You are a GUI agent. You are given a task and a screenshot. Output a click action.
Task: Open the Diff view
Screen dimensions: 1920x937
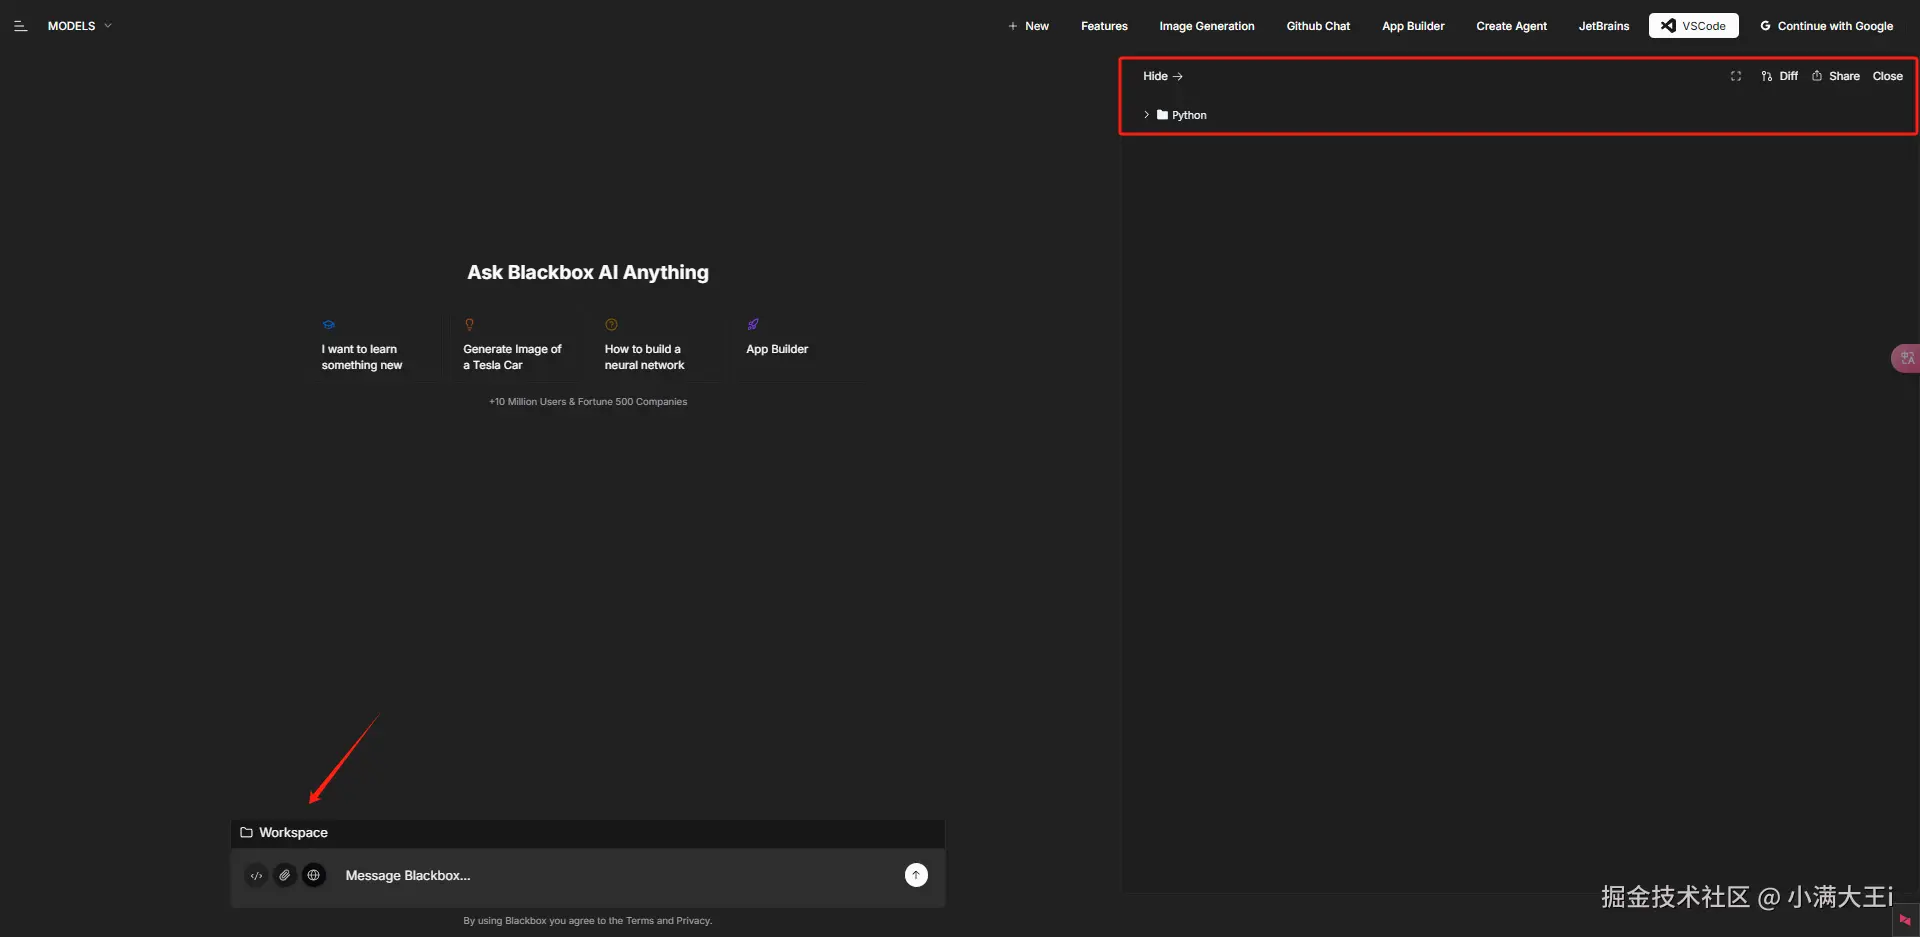click(x=1779, y=76)
